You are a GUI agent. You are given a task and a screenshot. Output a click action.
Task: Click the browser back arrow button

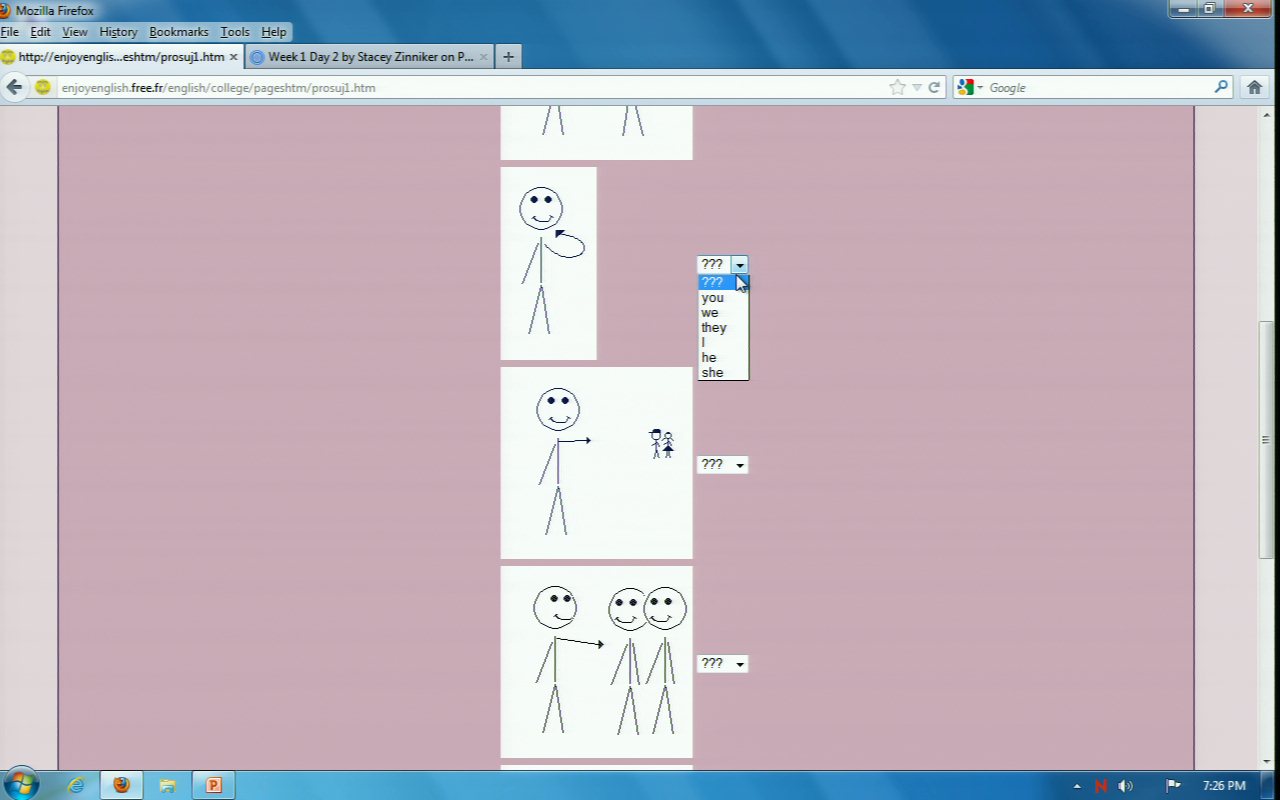tap(14, 87)
